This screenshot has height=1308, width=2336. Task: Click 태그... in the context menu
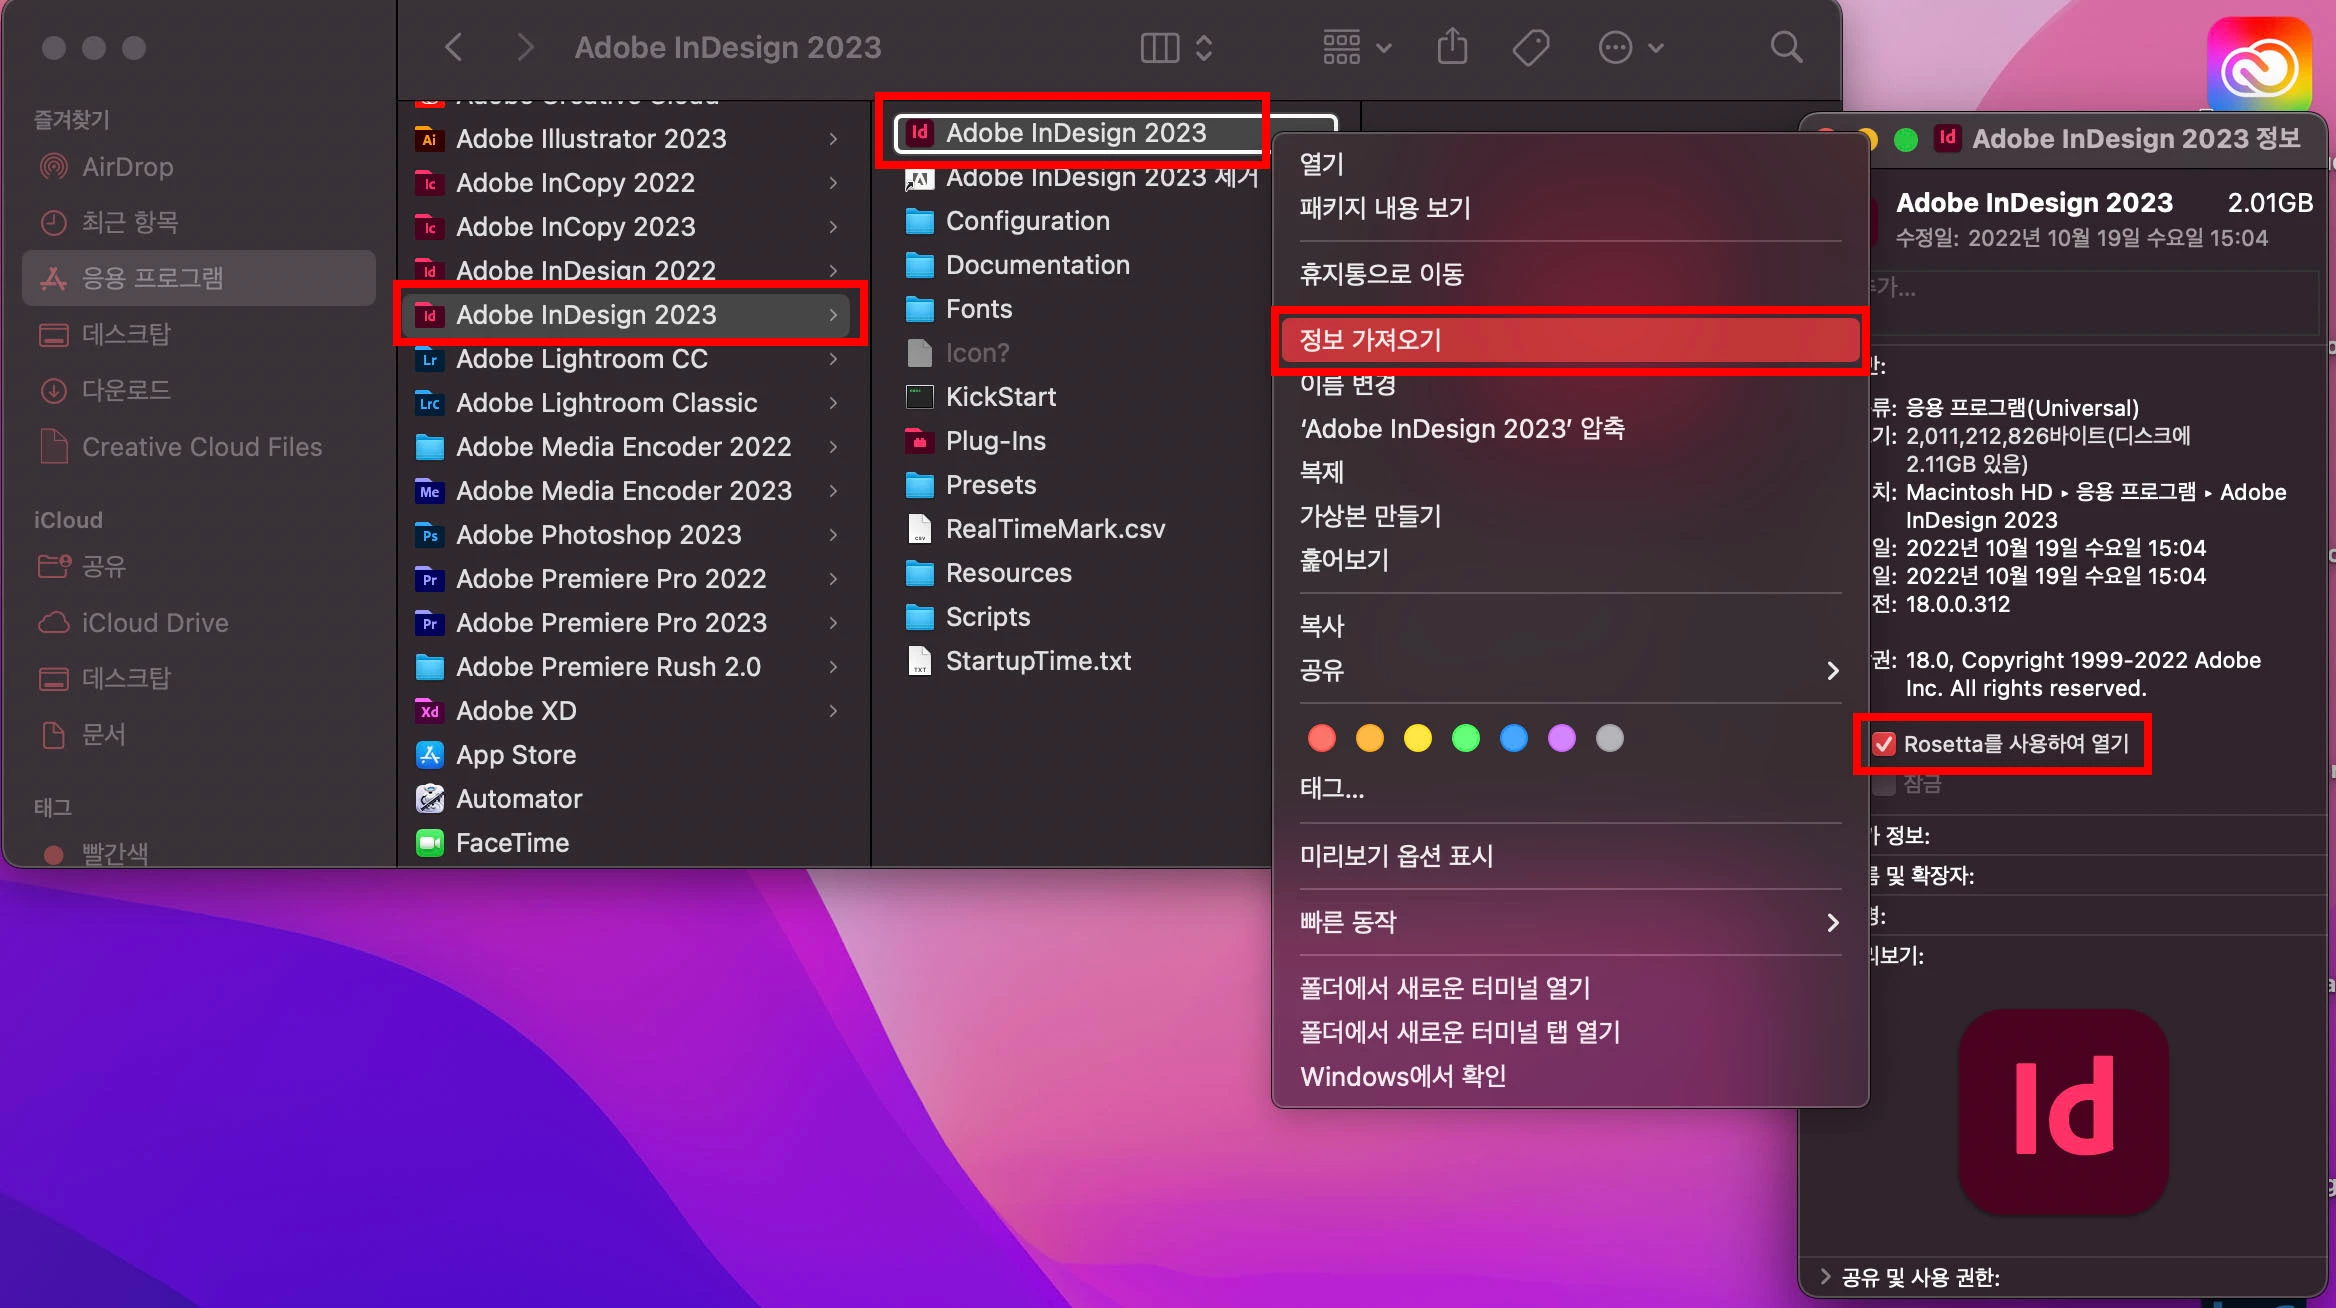[1331, 789]
